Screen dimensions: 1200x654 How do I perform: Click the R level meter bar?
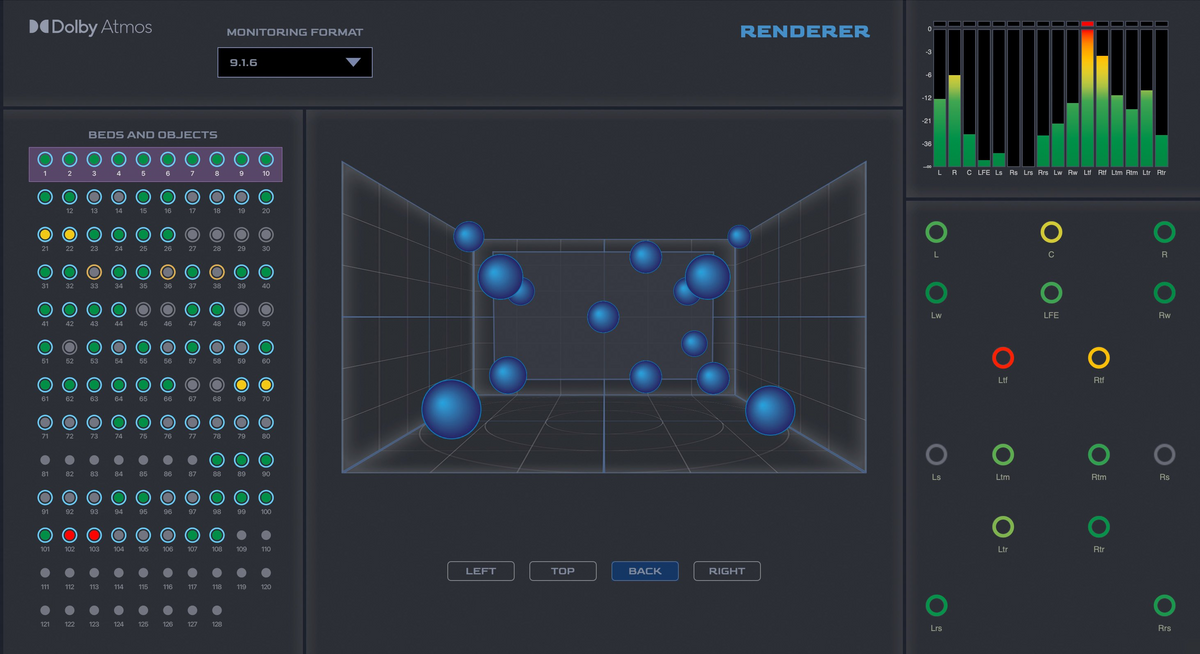point(954,97)
